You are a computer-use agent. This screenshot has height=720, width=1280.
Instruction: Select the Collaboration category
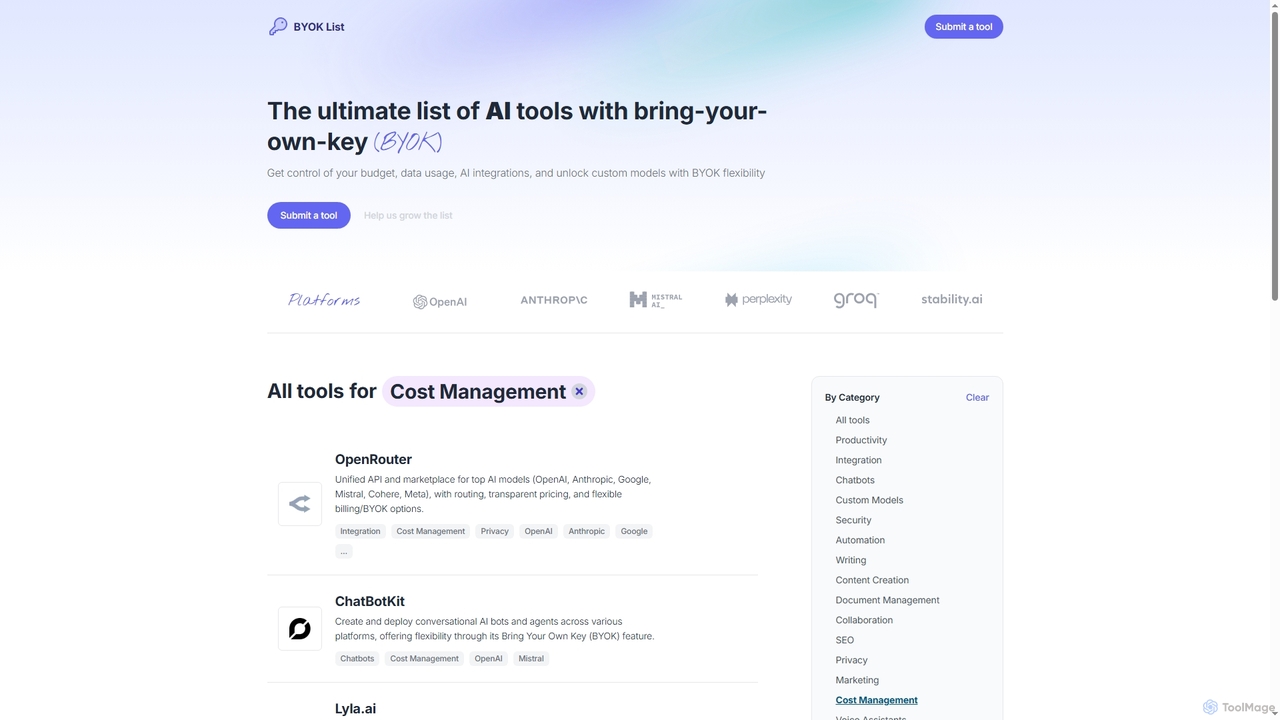point(864,620)
